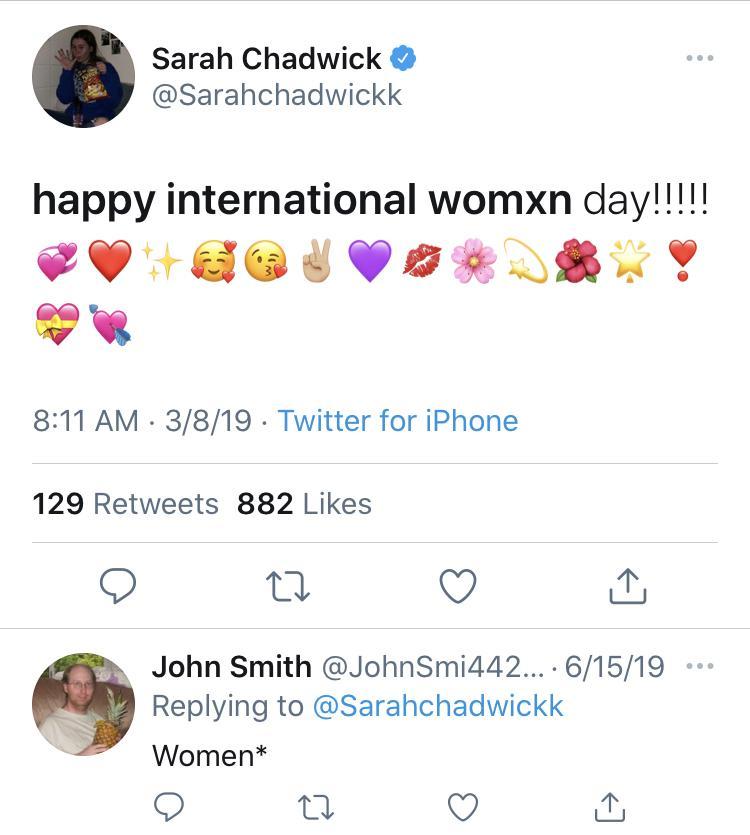Screen dimensions: 750x835
Task: Click the Twitter for iPhone link
Action: coord(398,421)
